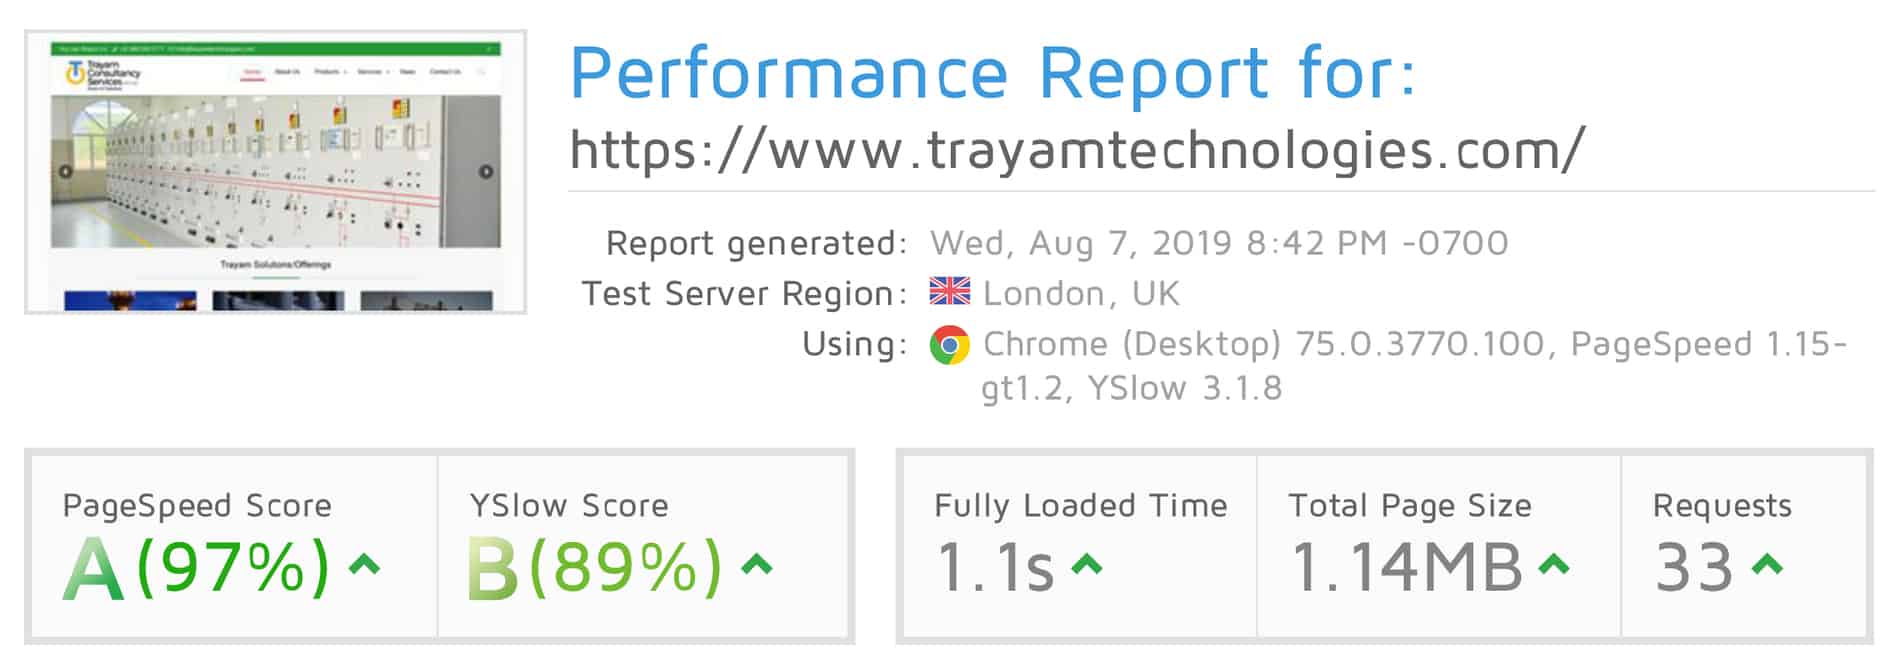
Task: Click the arrow next to 1.14MB page size
Action: (x=1553, y=565)
